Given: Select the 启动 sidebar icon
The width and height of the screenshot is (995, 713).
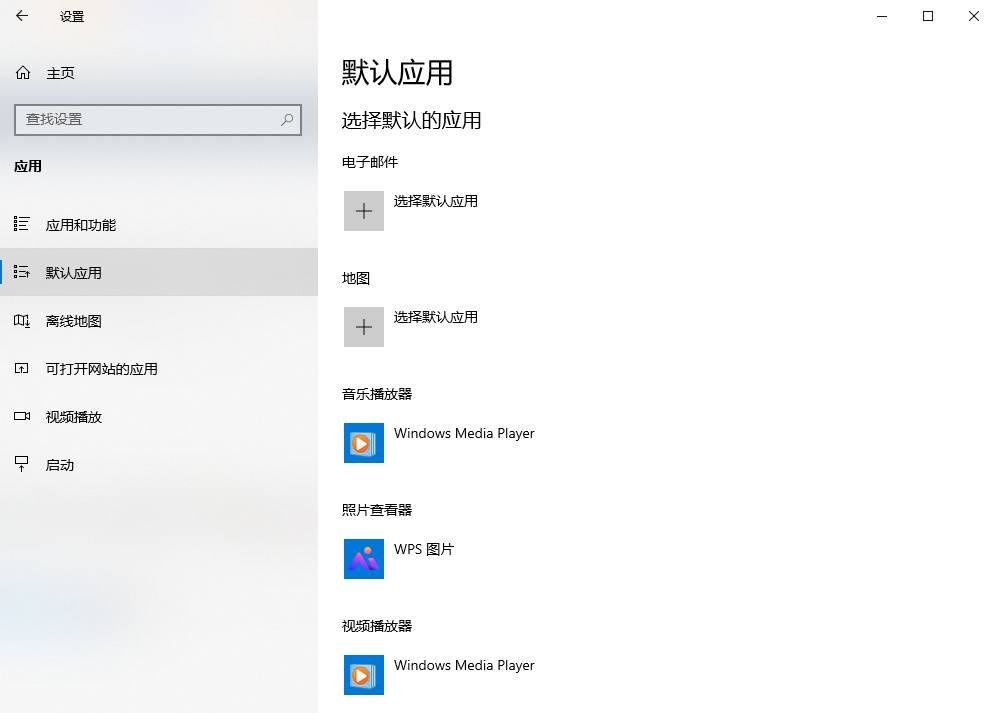Looking at the screenshot, I should click(x=21, y=464).
